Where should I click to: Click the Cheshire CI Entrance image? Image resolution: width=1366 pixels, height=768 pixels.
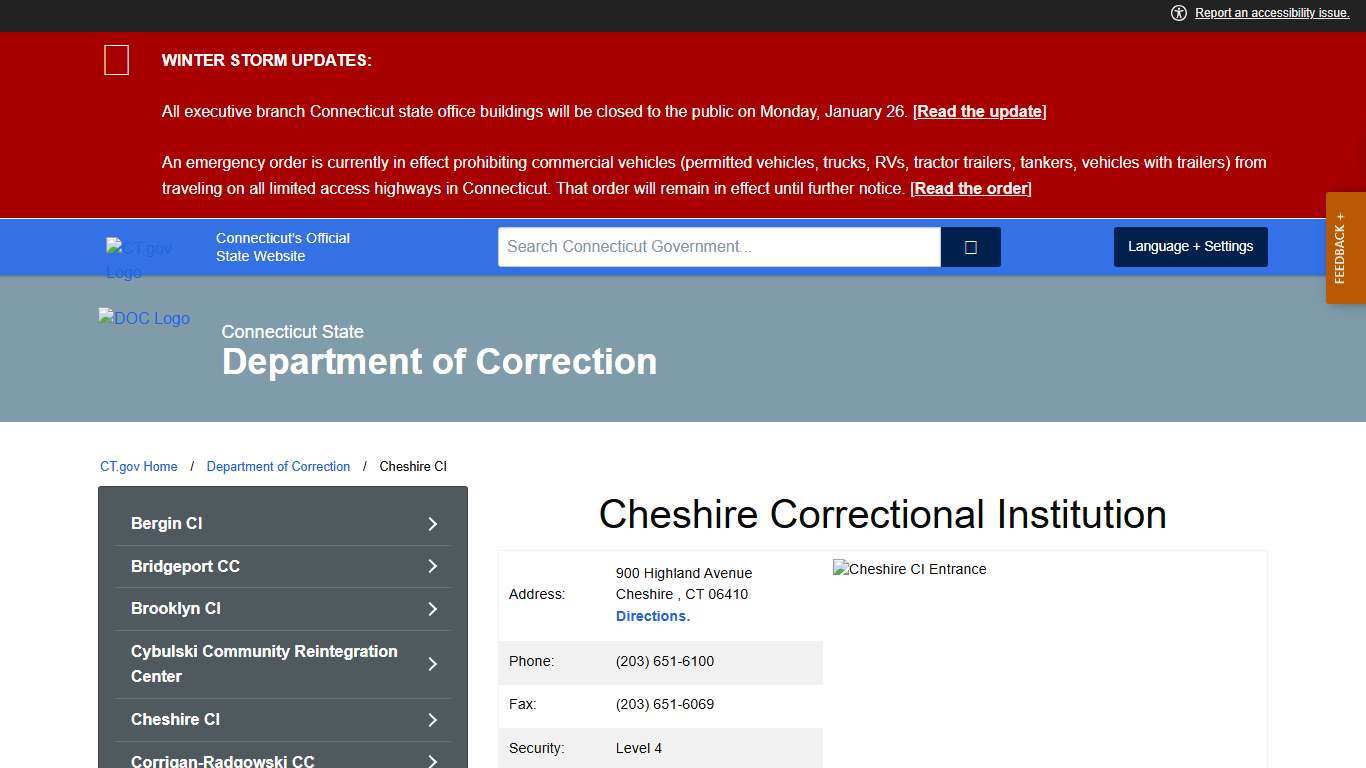point(909,569)
